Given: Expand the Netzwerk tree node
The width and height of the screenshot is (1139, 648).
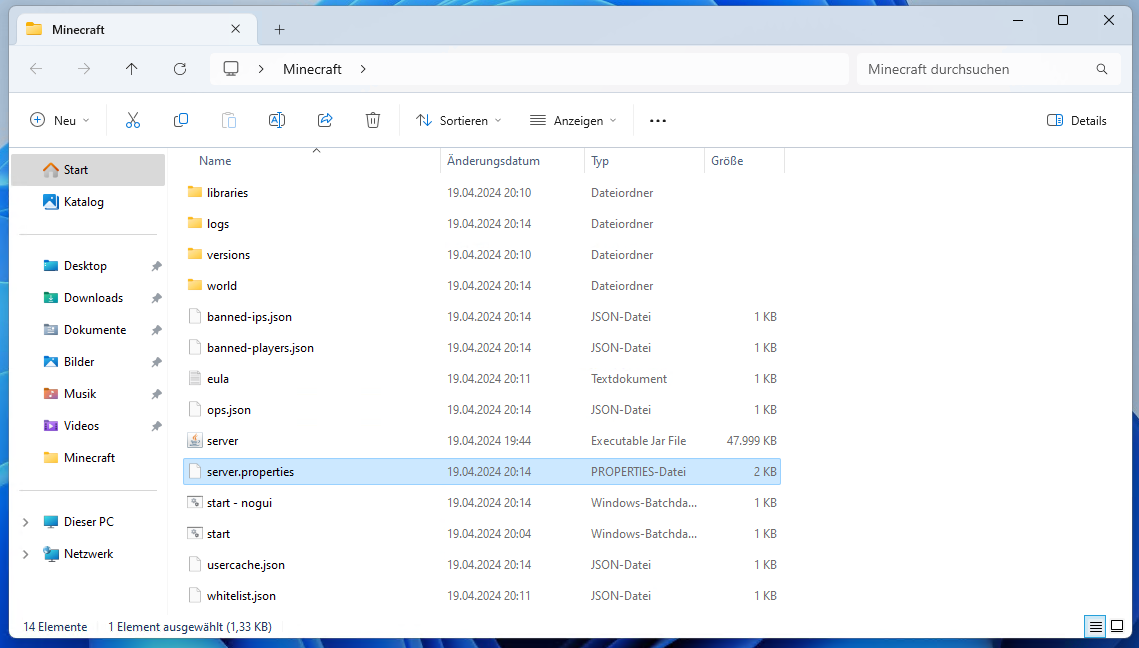Looking at the screenshot, I should pos(25,554).
